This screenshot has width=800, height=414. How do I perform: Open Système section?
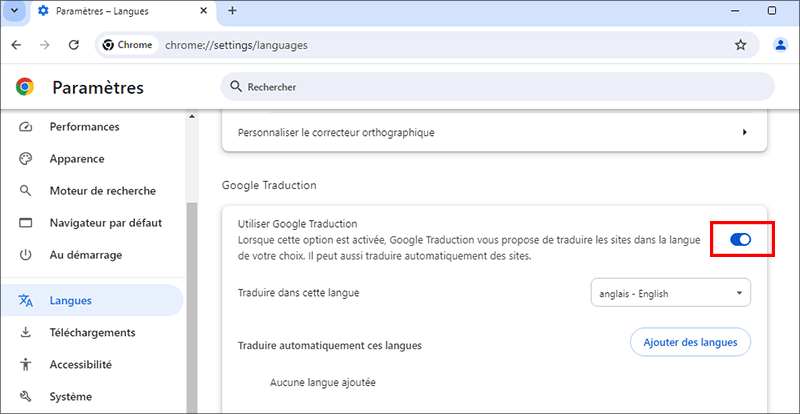(92, 396)
